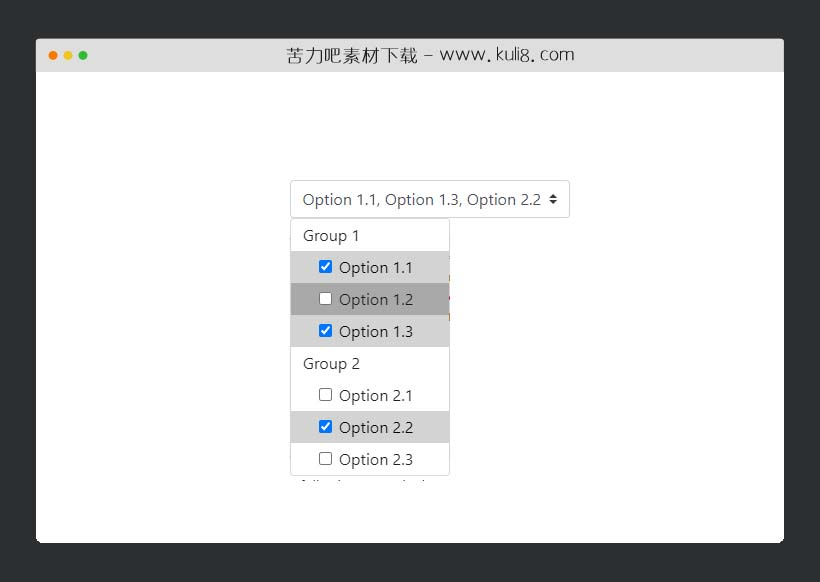Click the Option 2.2 label text

point(376,428)
